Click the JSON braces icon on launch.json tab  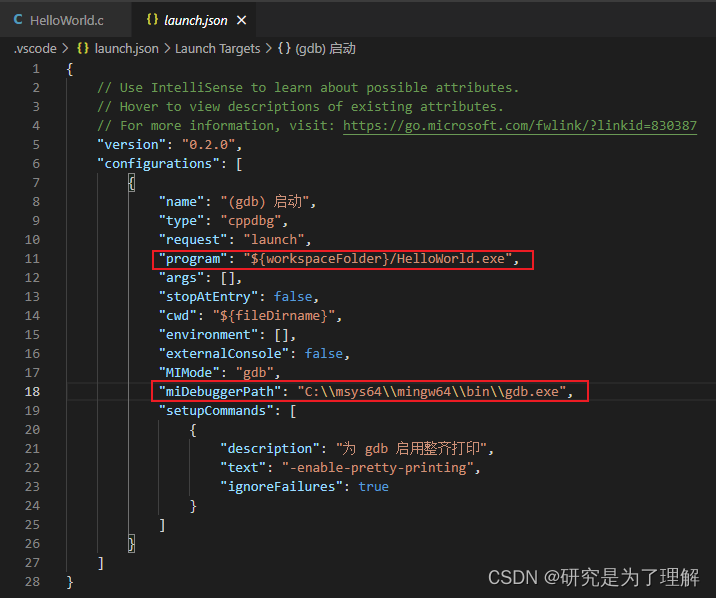(152, 20)
